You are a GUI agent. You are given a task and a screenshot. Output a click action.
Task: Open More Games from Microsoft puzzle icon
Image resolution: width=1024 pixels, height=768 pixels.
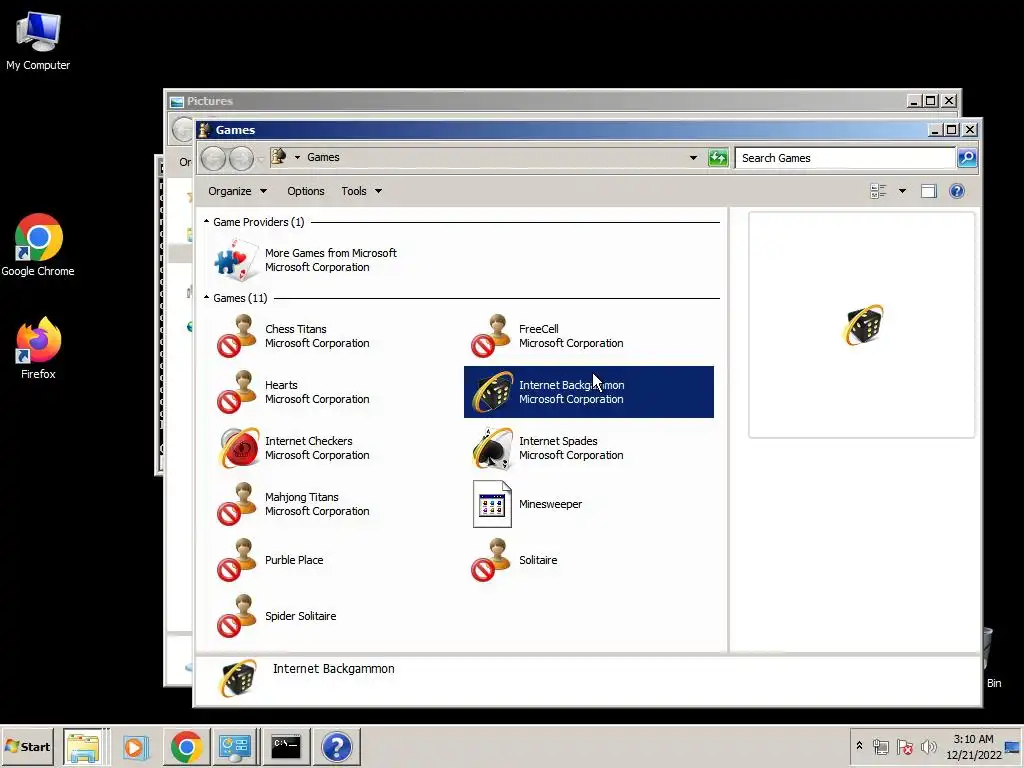click(235, 260)
